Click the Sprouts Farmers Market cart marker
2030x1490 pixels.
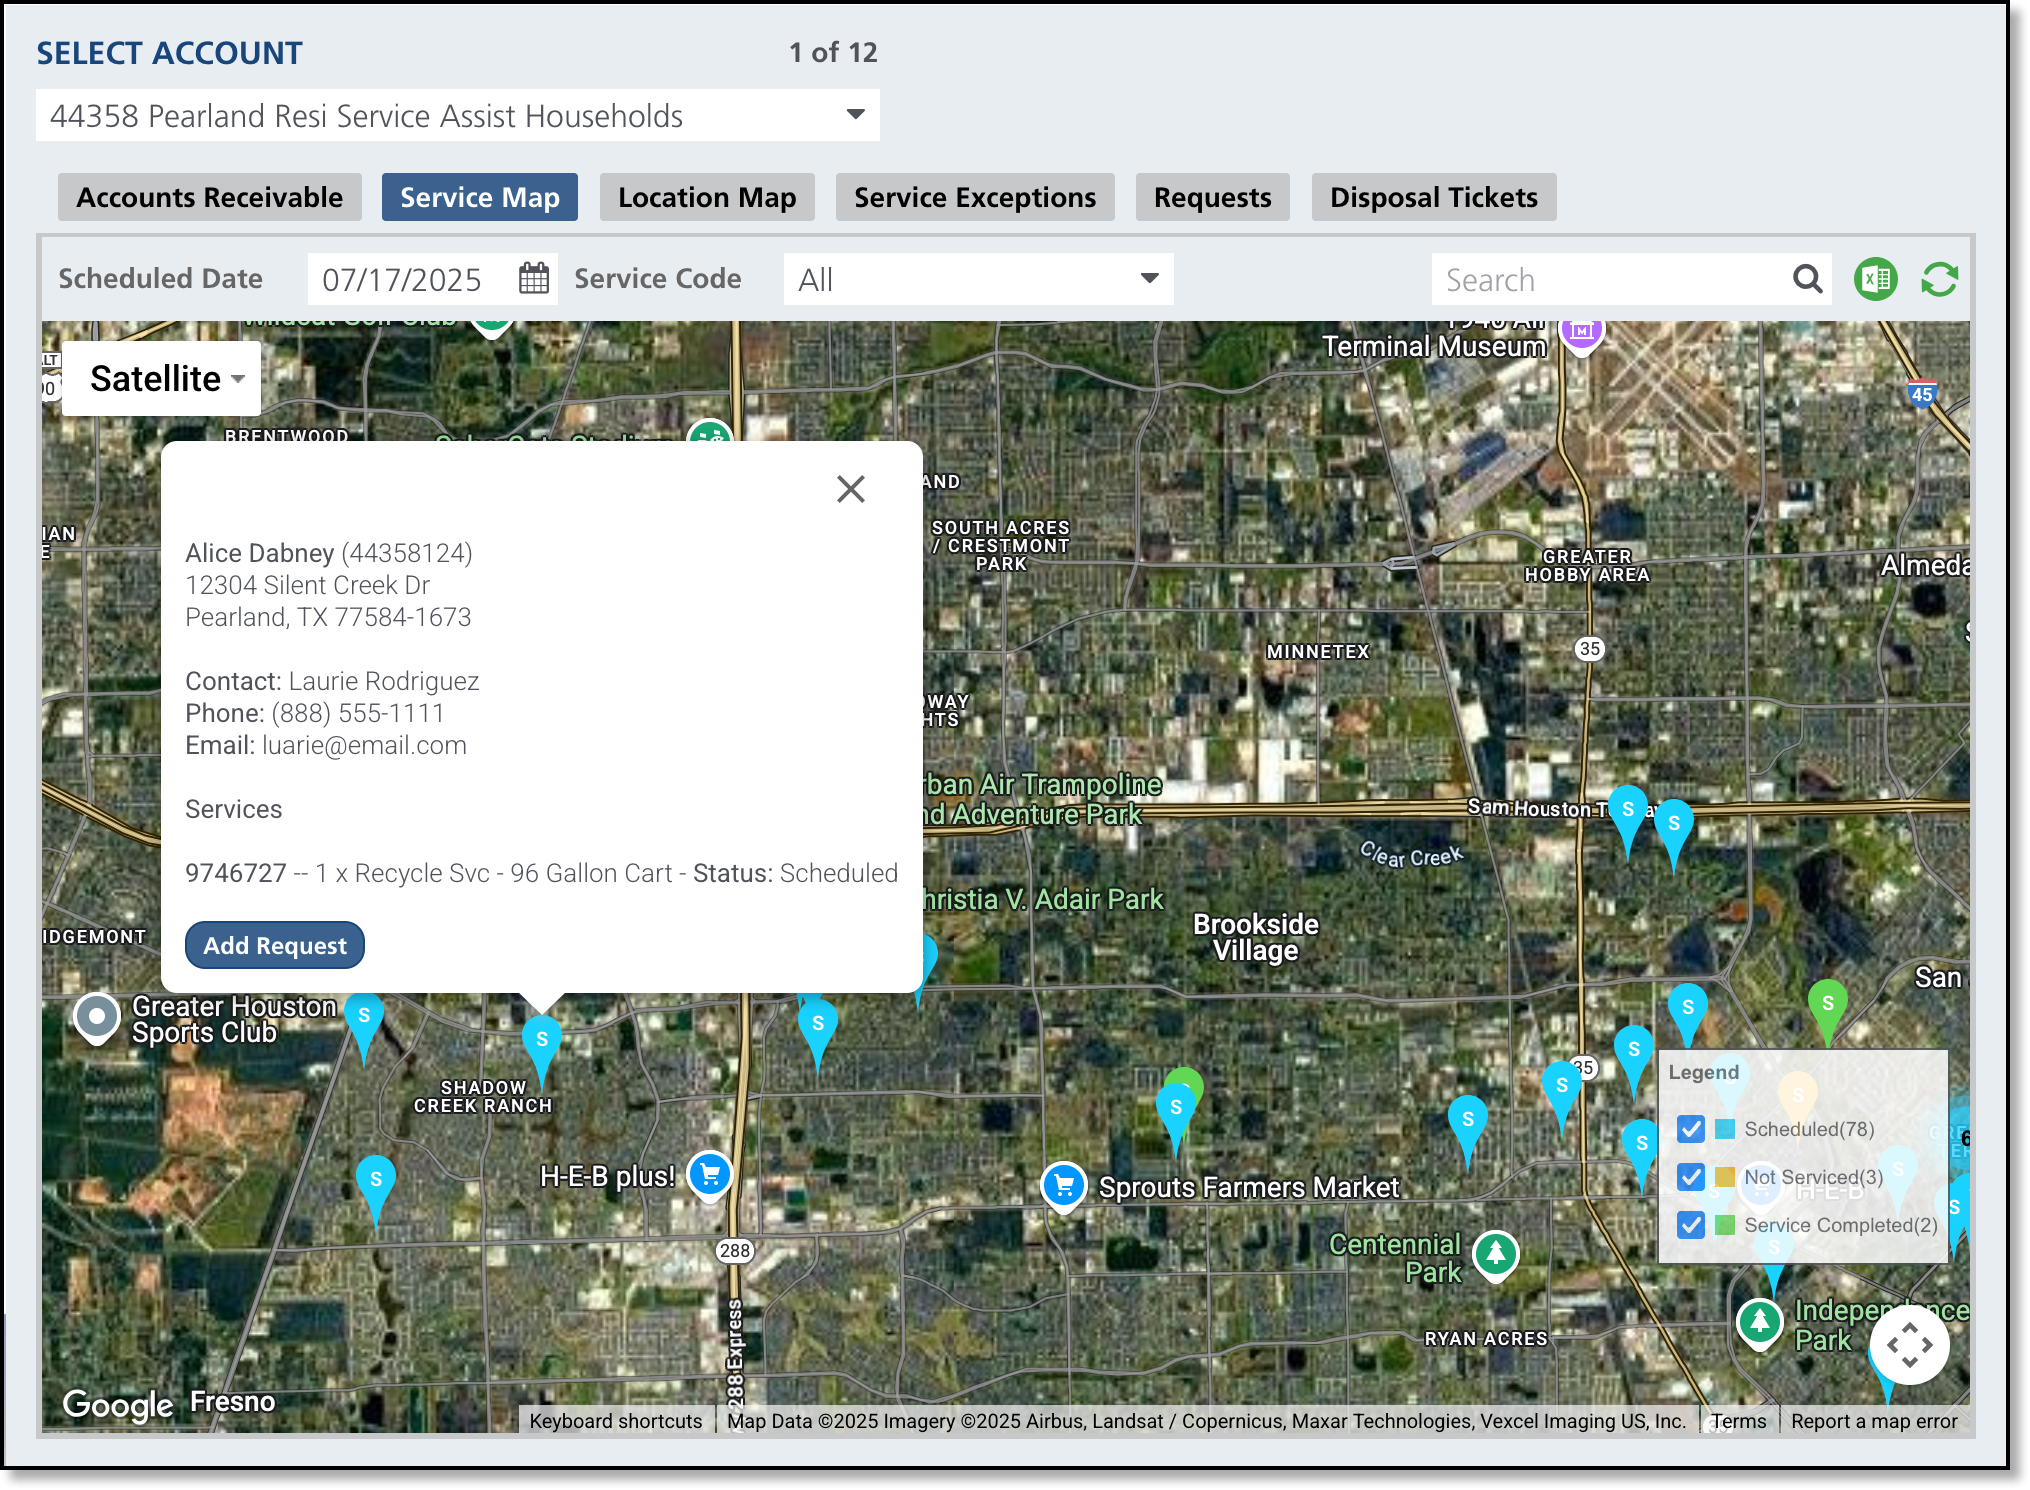click(1064, 1186)
